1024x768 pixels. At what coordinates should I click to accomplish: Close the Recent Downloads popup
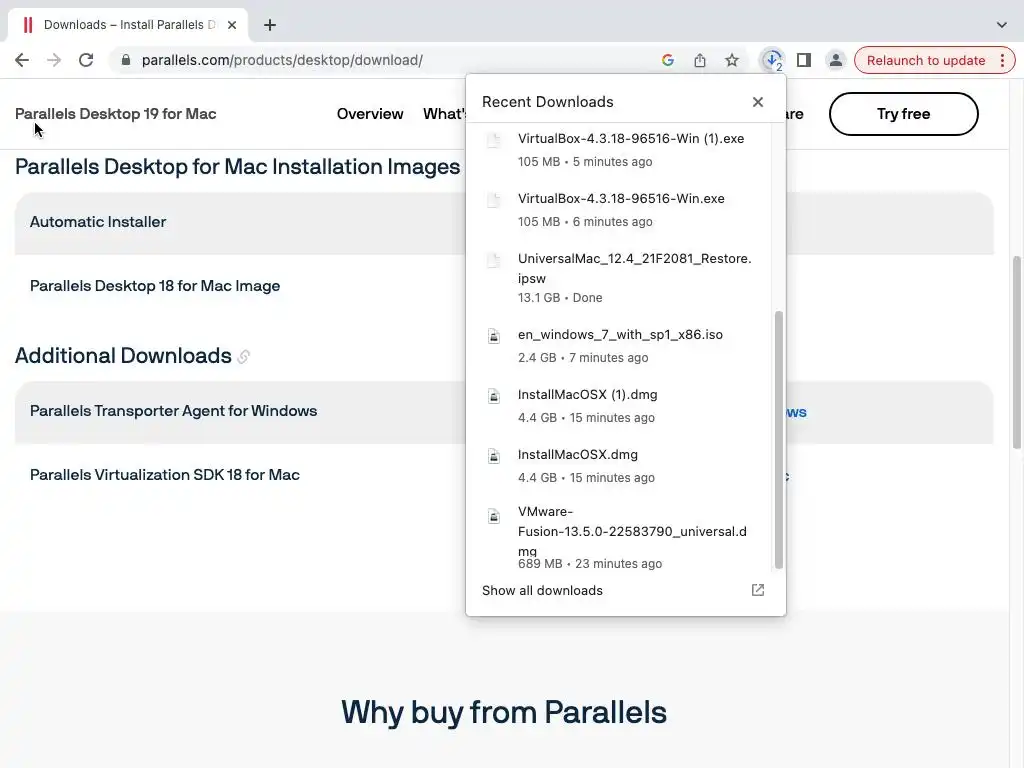click(x=758, y=102)
